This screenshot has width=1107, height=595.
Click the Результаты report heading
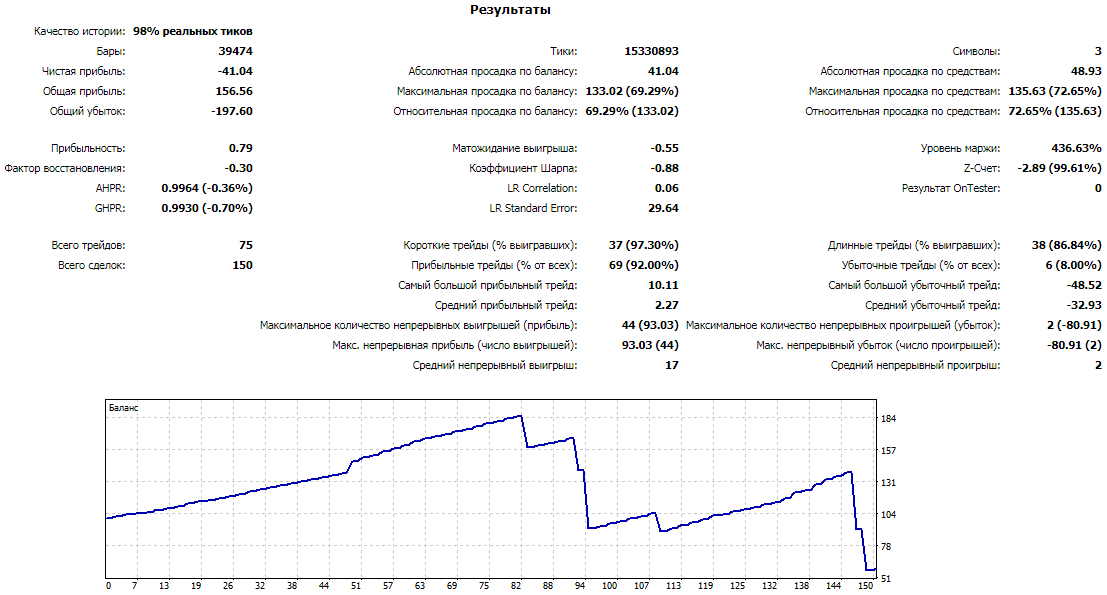coord(510,10)
